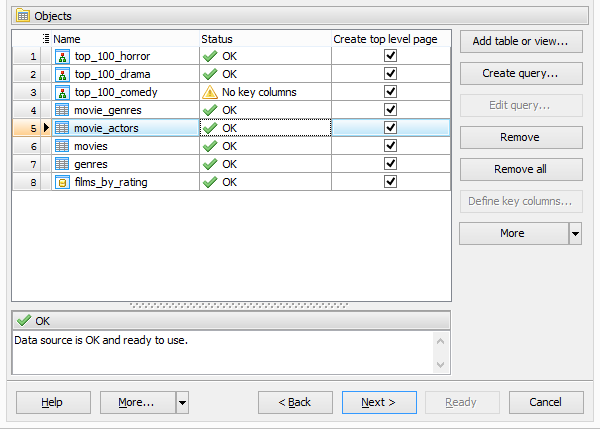This screenshot has width=600, height=429.
Task: Toggle top level page checkbox for genres
Action: click(x=390, y=164)
